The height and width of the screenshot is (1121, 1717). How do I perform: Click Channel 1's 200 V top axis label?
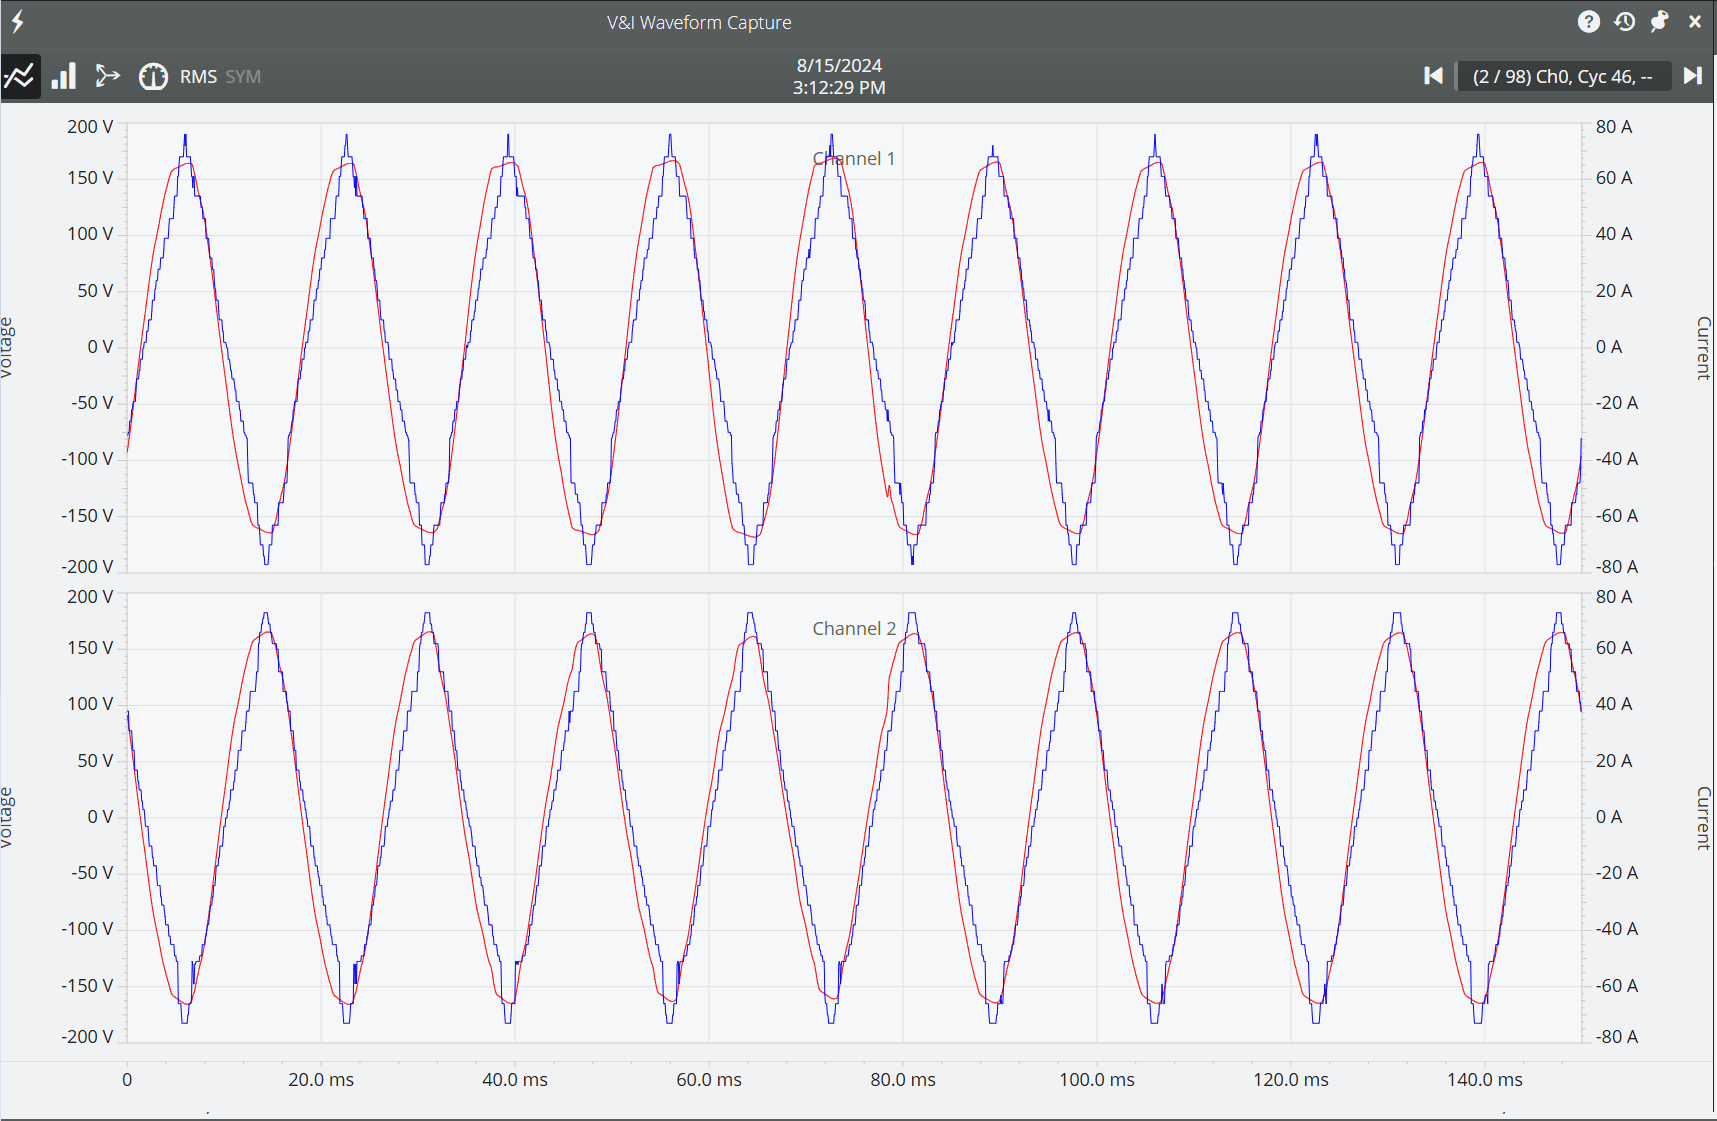pyautogui.click(x=90, y=127)
